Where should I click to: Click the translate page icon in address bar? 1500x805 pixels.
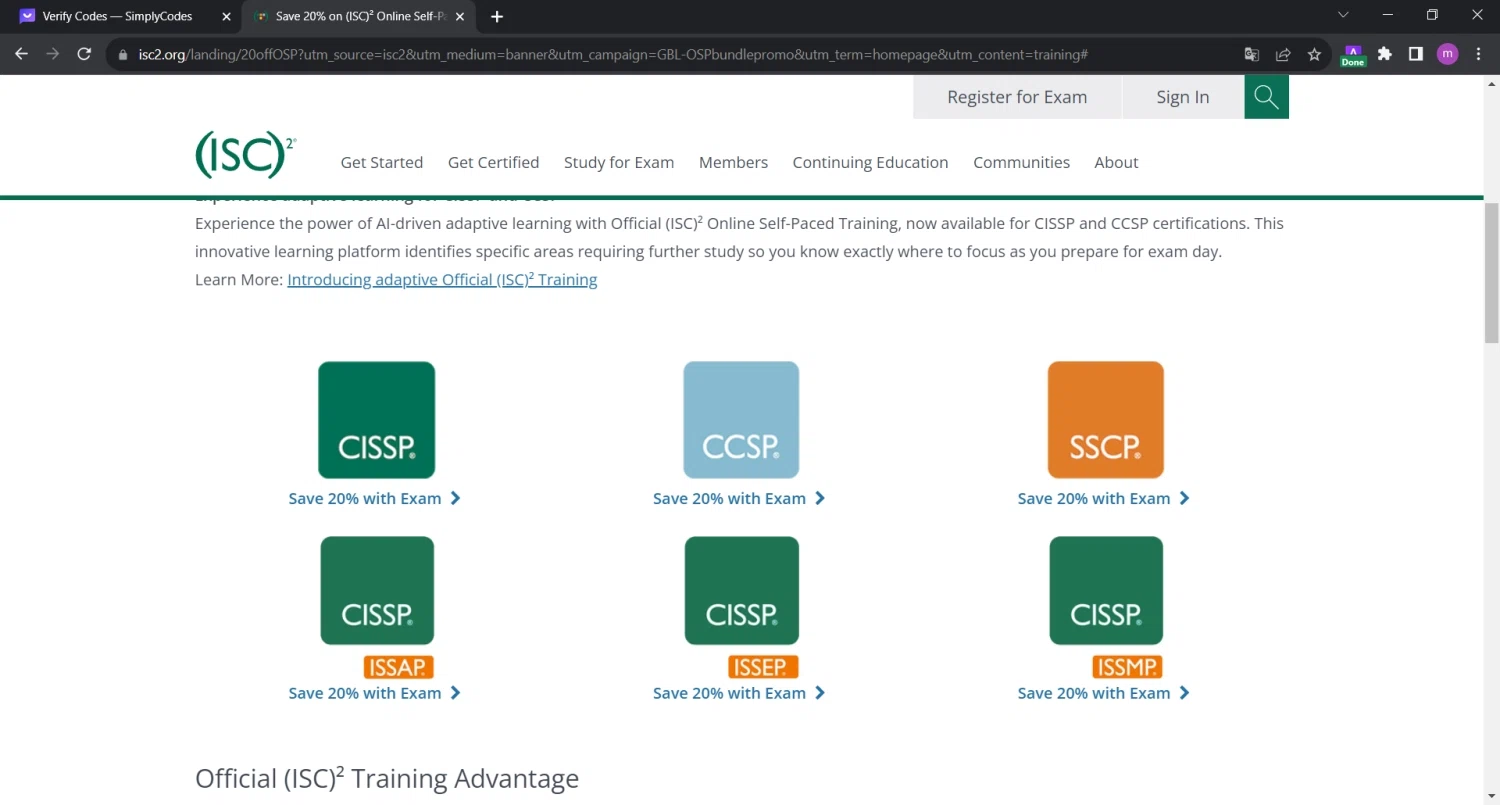click(x=1251, y=54)
